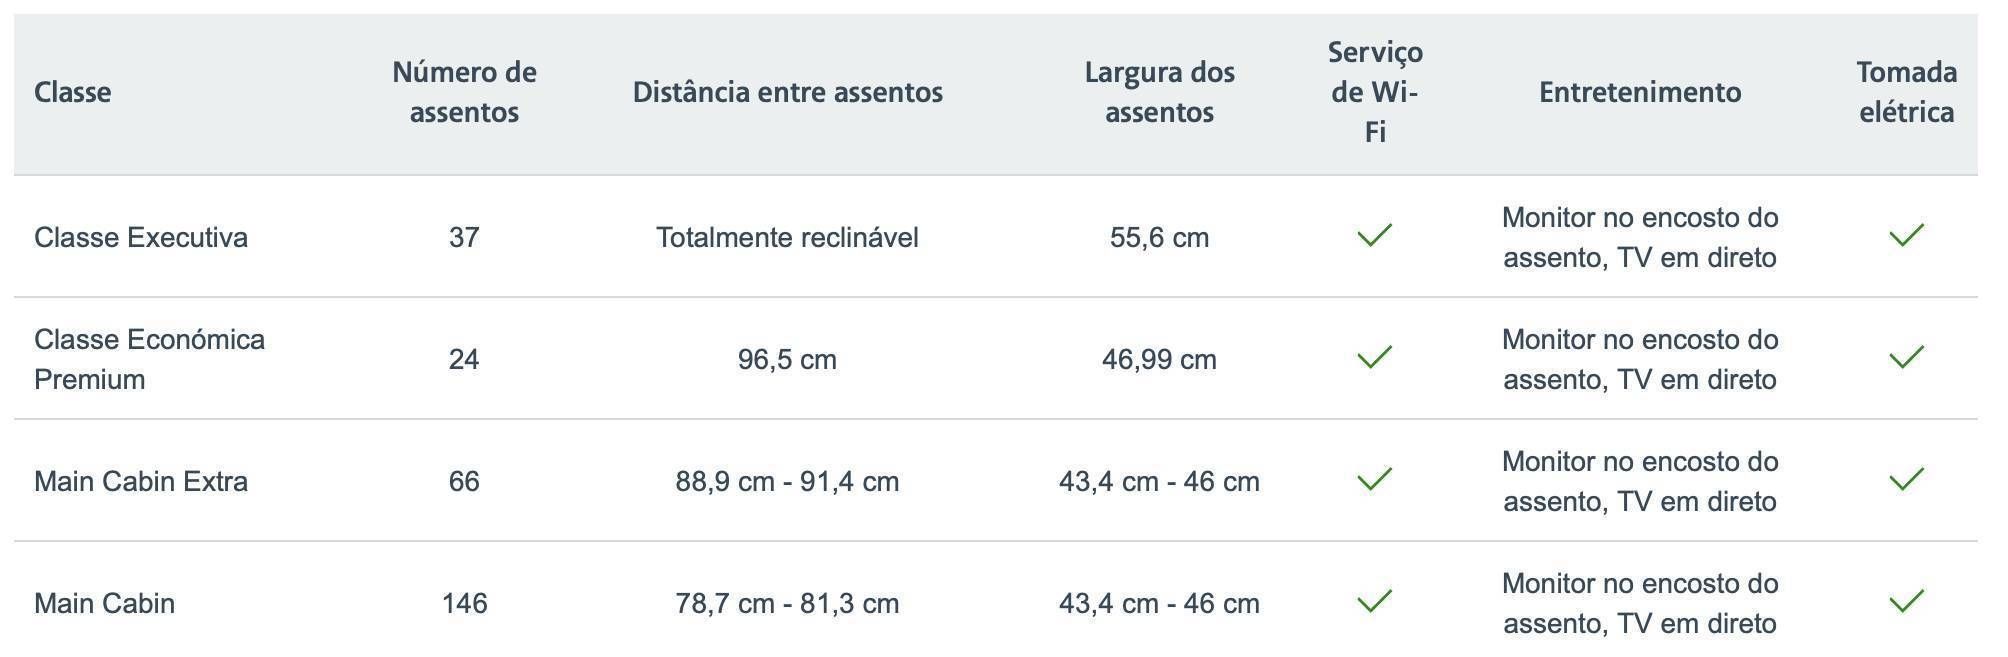Click the Tomada elétrica checkmark for Main Cabin Extra

tap(1907, 480)
